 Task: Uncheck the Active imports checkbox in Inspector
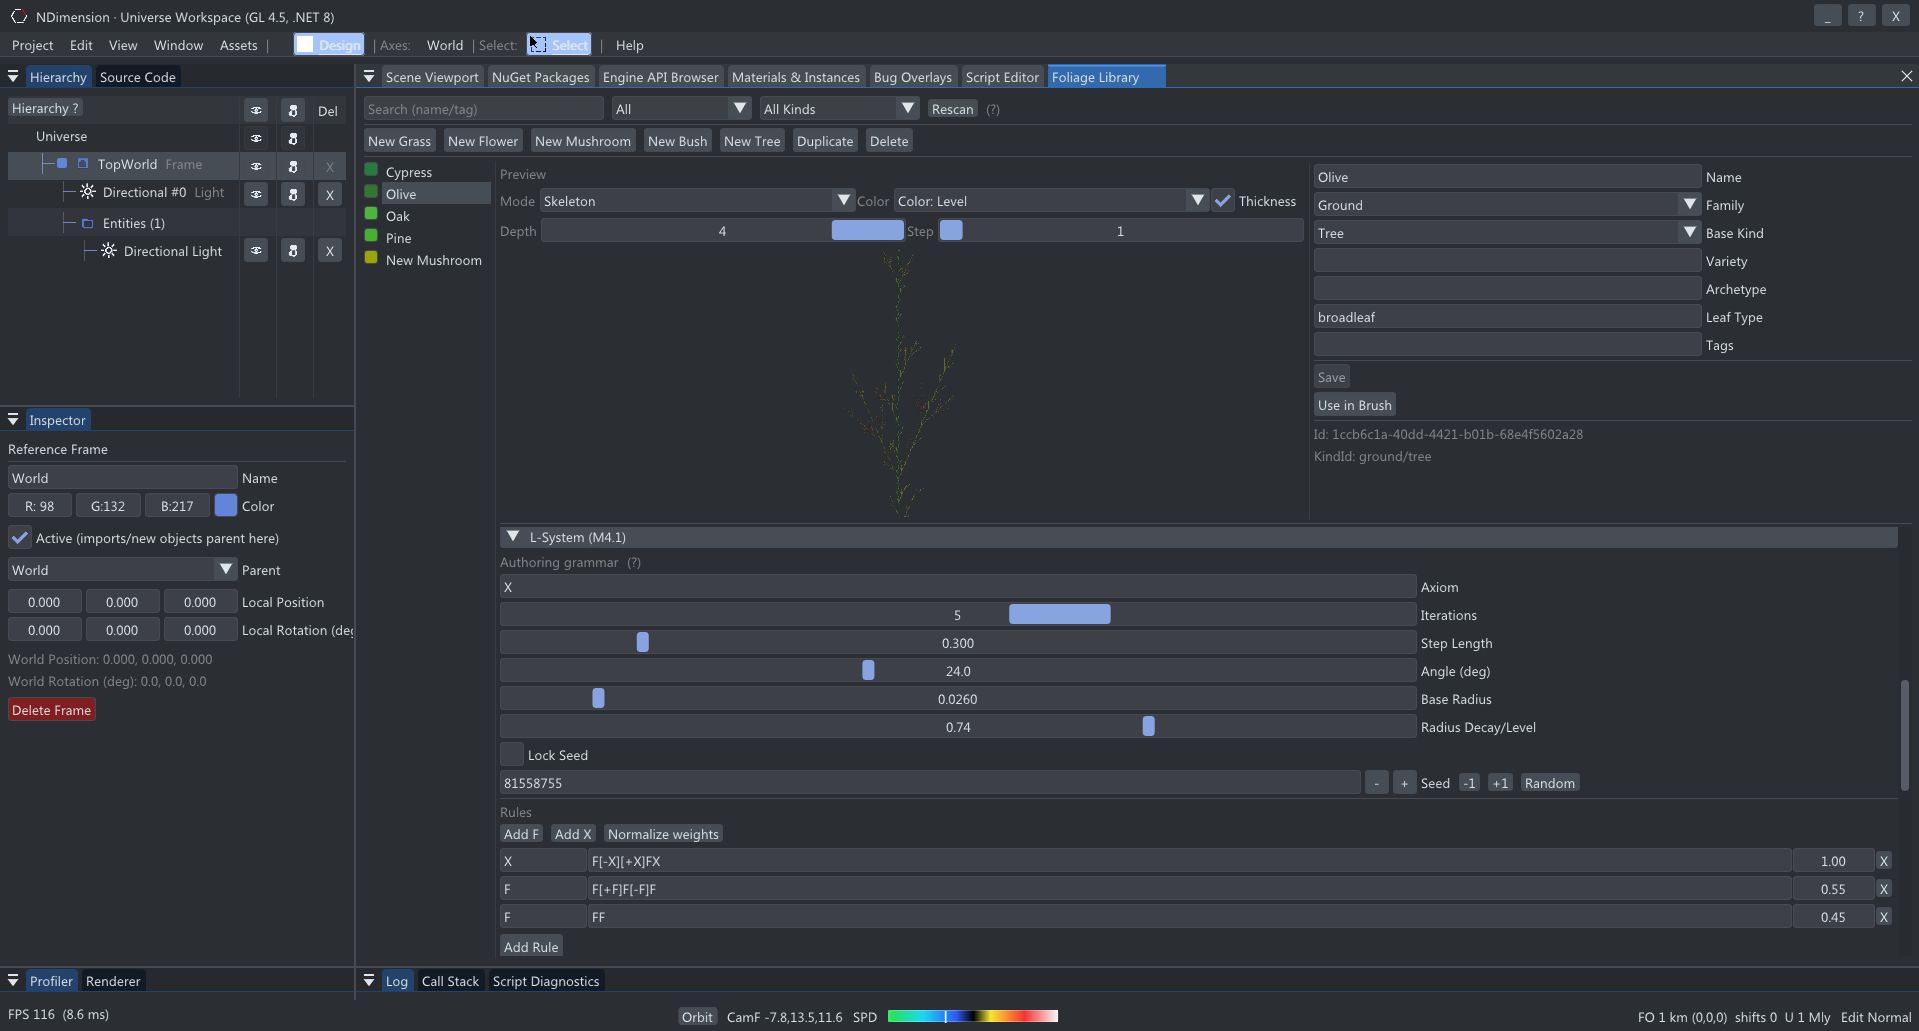point(19,537)
